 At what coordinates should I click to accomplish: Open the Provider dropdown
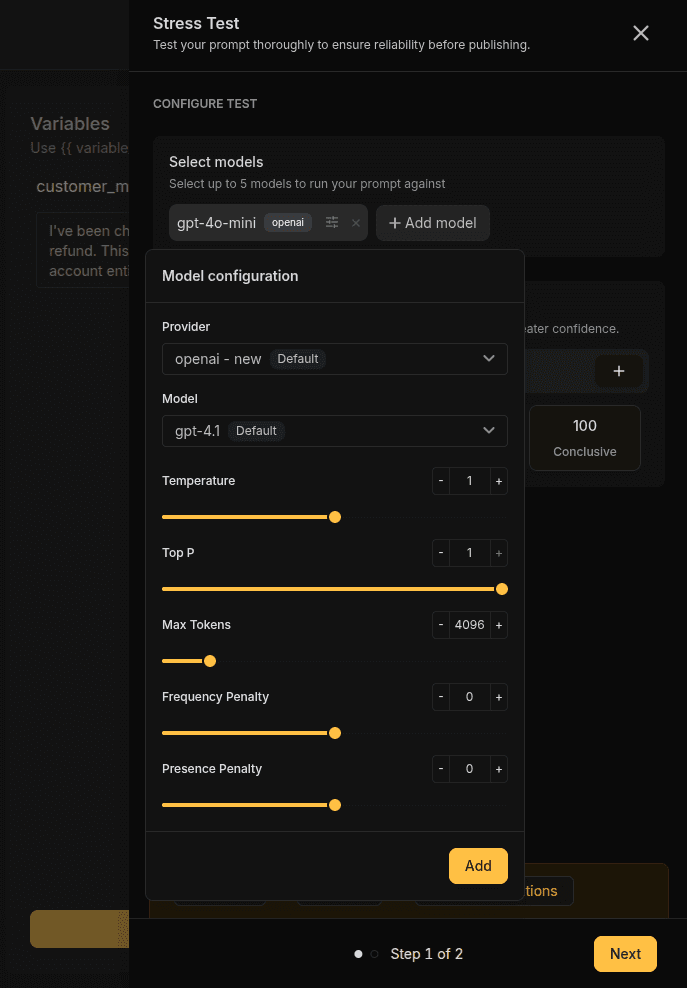[x=335, y=359]
